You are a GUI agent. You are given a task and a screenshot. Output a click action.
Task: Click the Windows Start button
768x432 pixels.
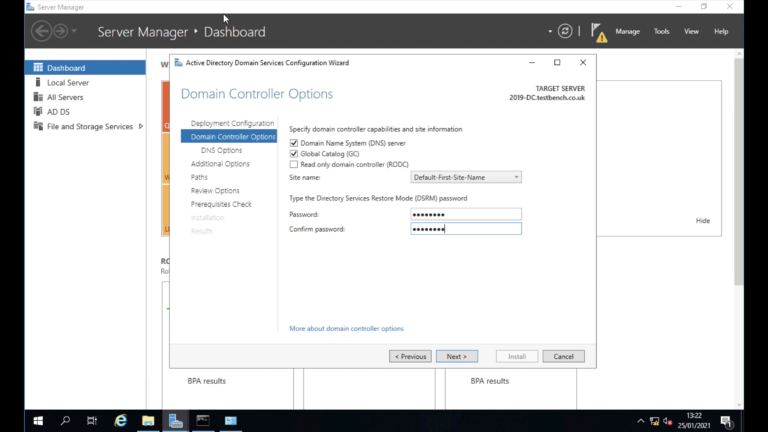pyautogui.click(x=38, y=421)
